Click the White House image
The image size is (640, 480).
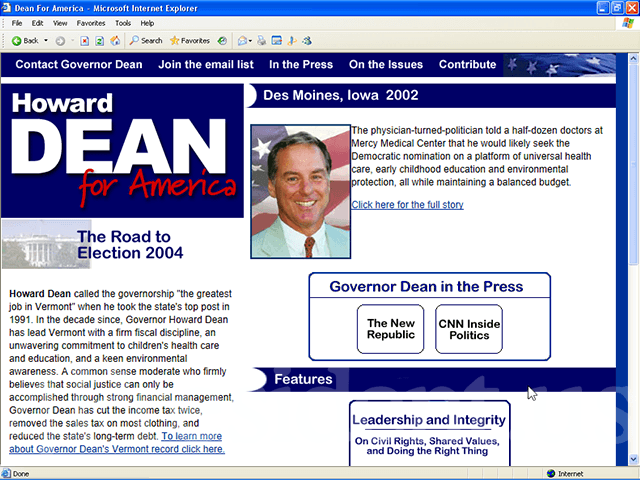[46, 244]
